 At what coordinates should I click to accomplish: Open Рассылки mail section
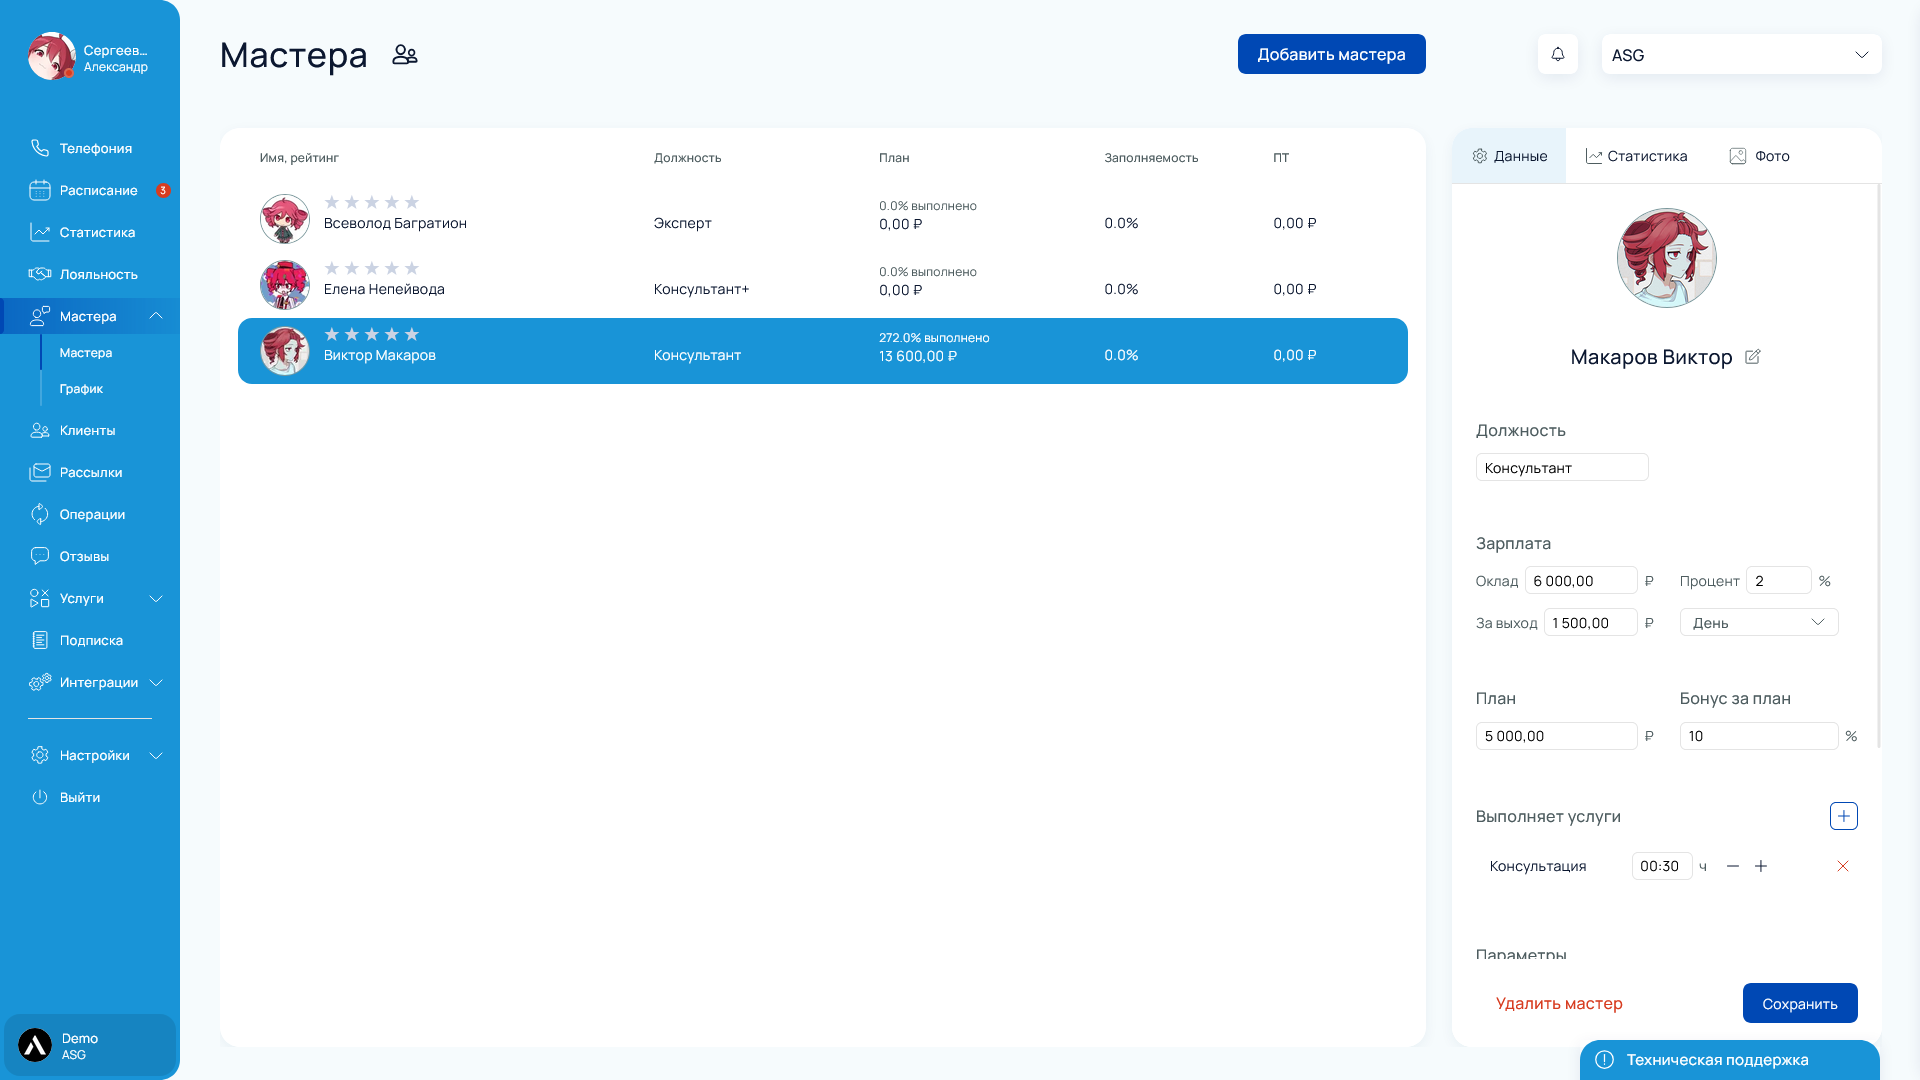point(90,472)
